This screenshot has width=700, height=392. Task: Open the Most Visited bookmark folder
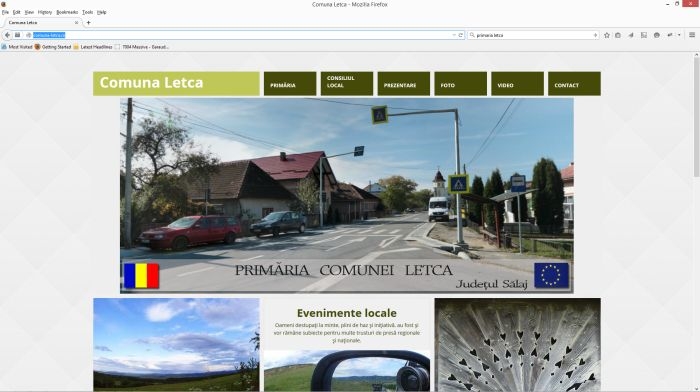17,47
